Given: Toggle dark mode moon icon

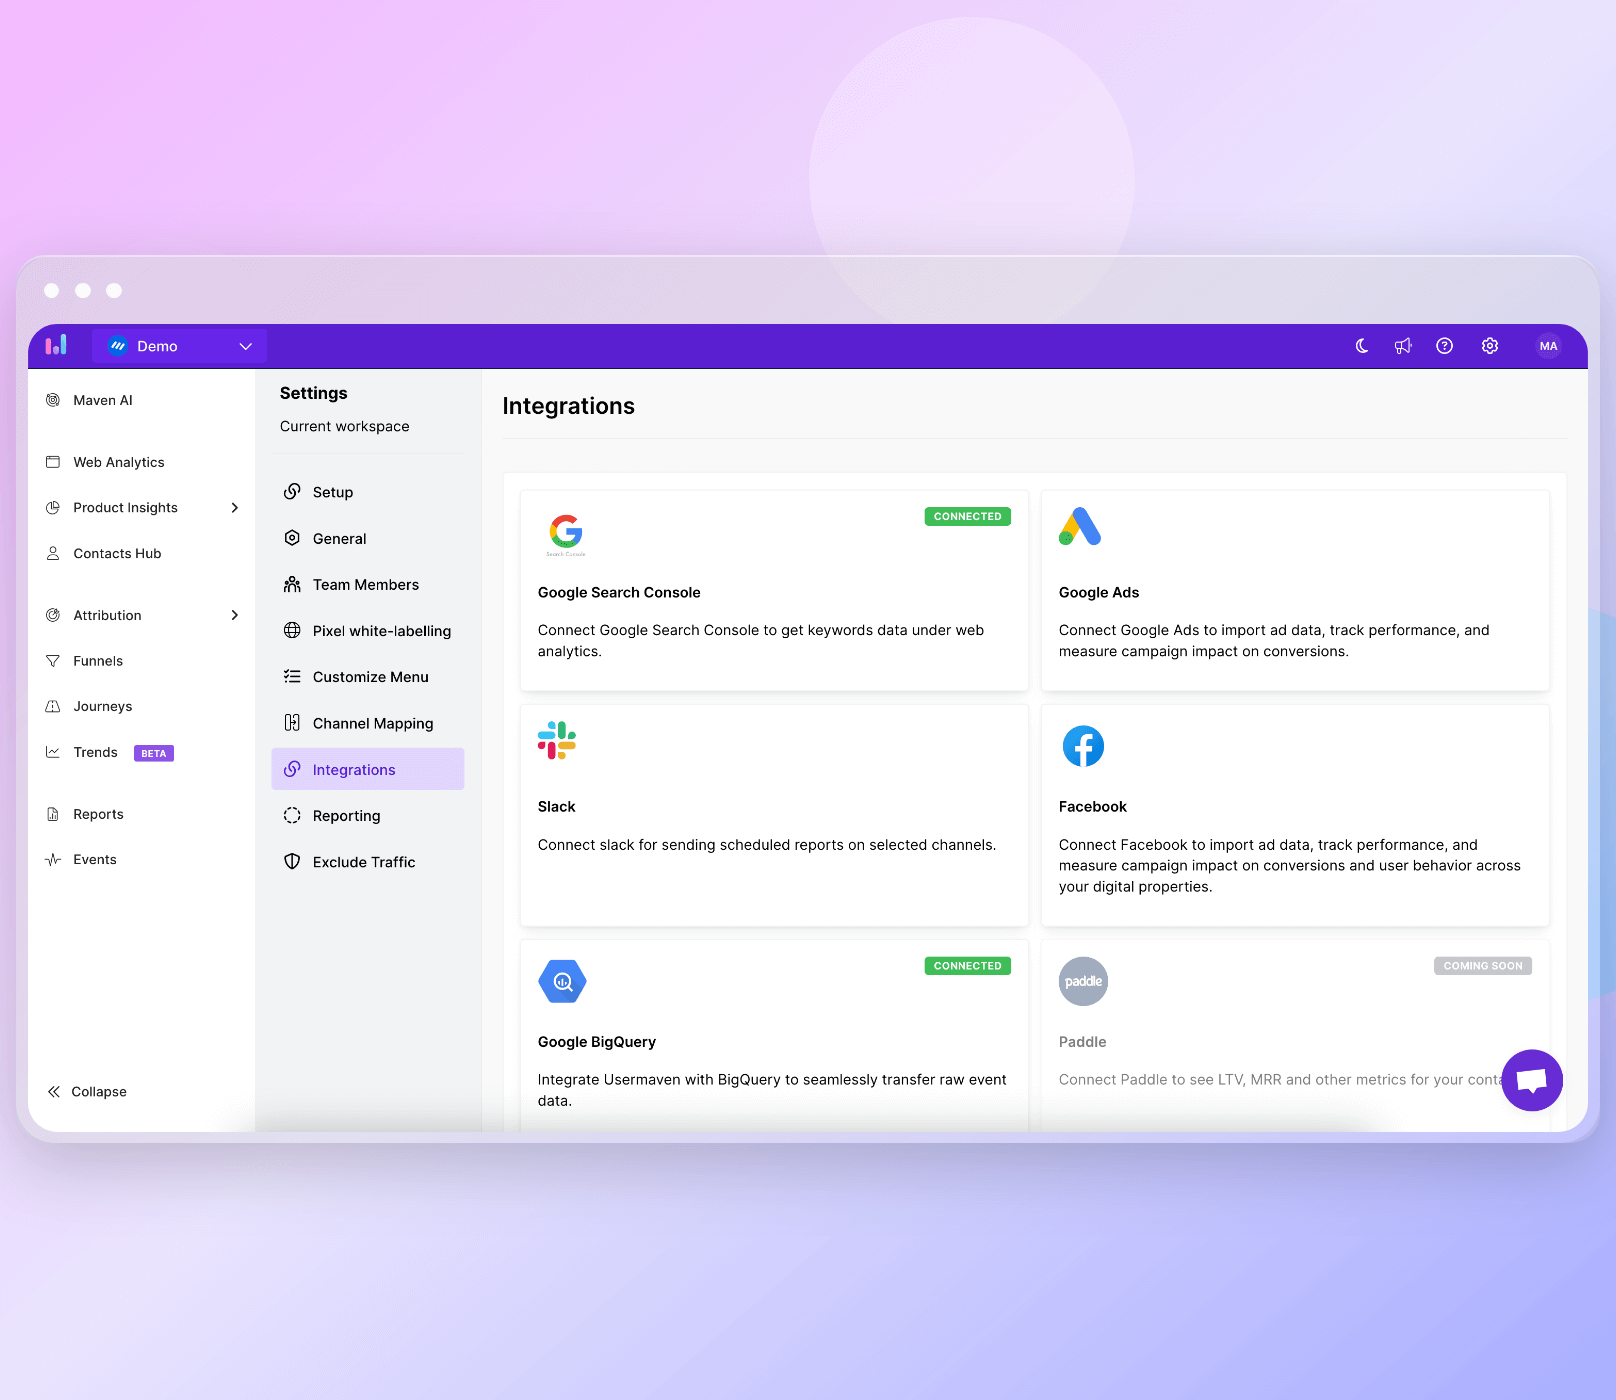Looking at the screenshot, I should click(x=1362, y=346).
